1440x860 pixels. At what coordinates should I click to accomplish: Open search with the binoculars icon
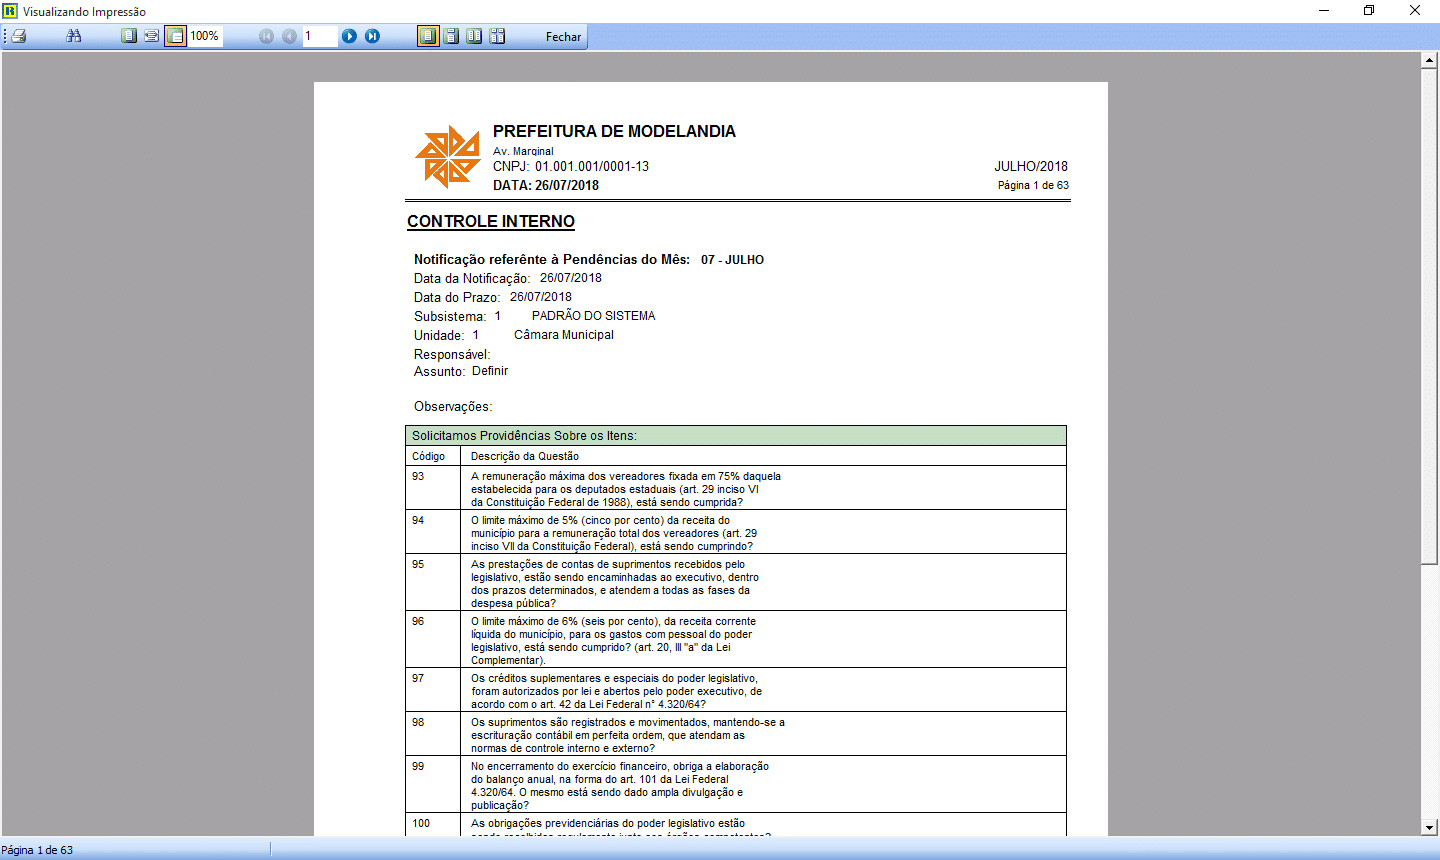pos(74,36)
